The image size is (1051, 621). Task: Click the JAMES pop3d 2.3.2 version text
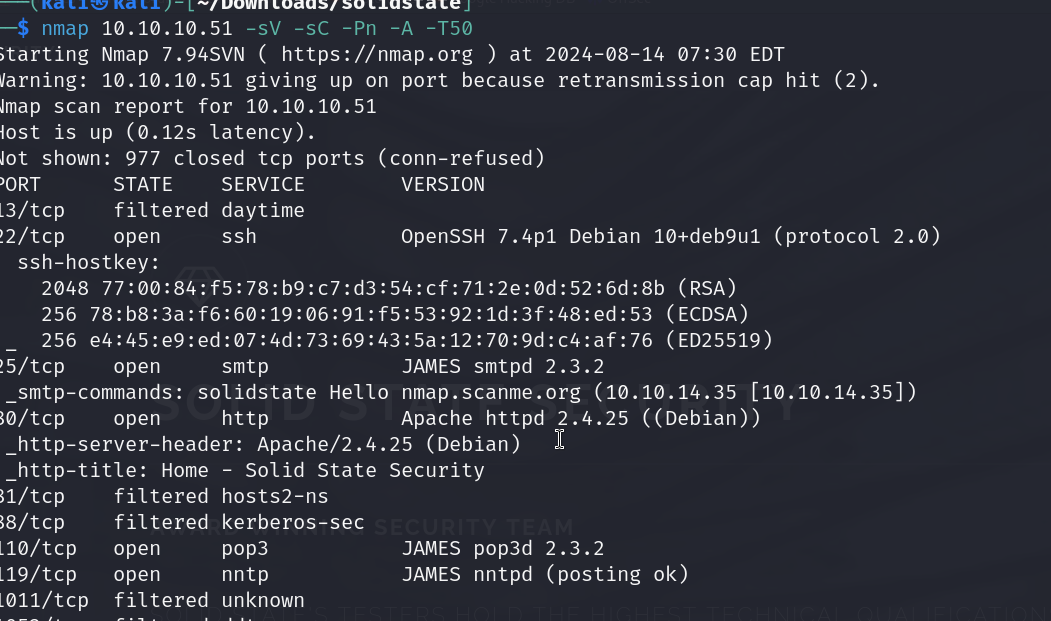[516, 548]
